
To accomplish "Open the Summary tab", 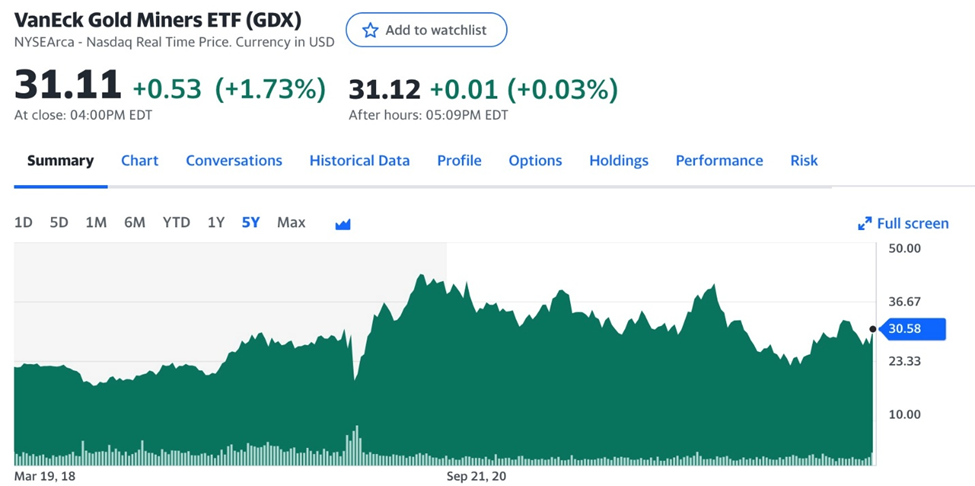I will [x=60, y=160].
